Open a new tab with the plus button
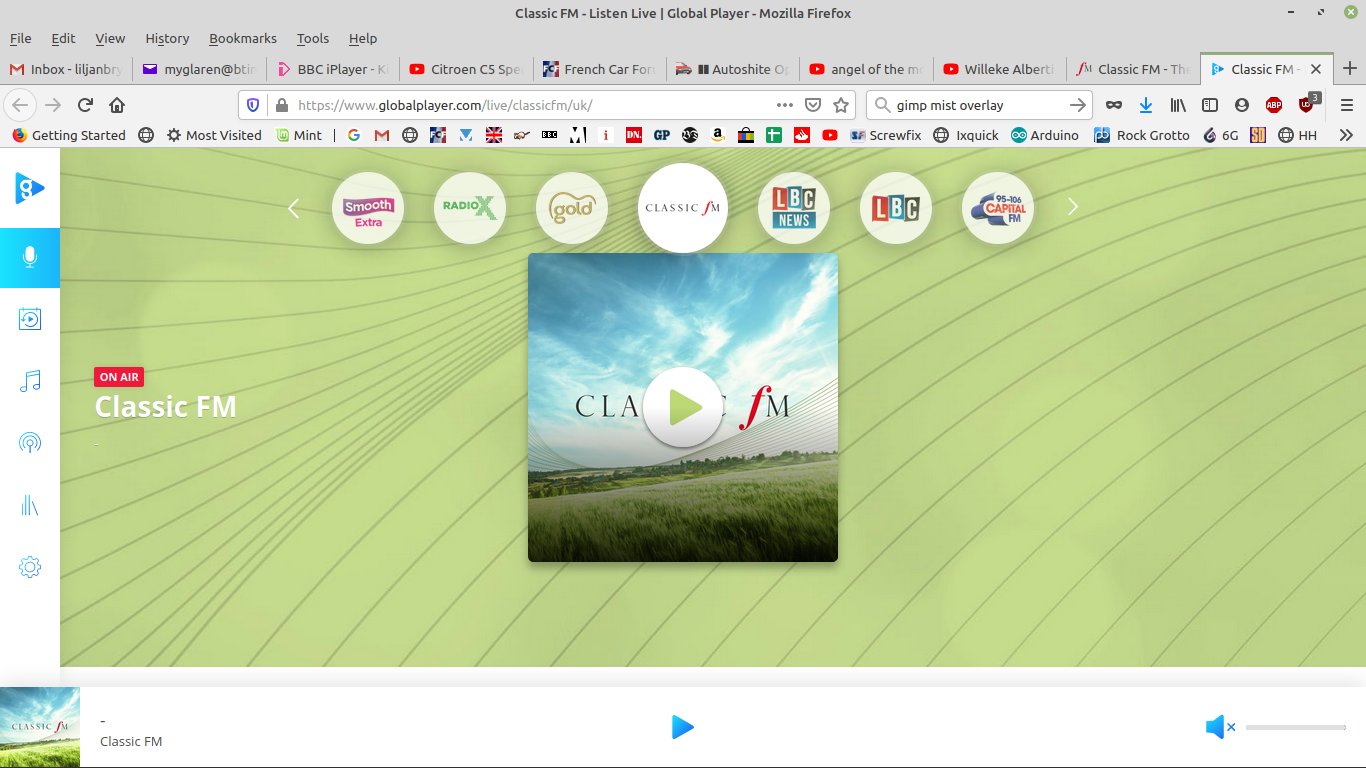 [x=1350, y=69]
